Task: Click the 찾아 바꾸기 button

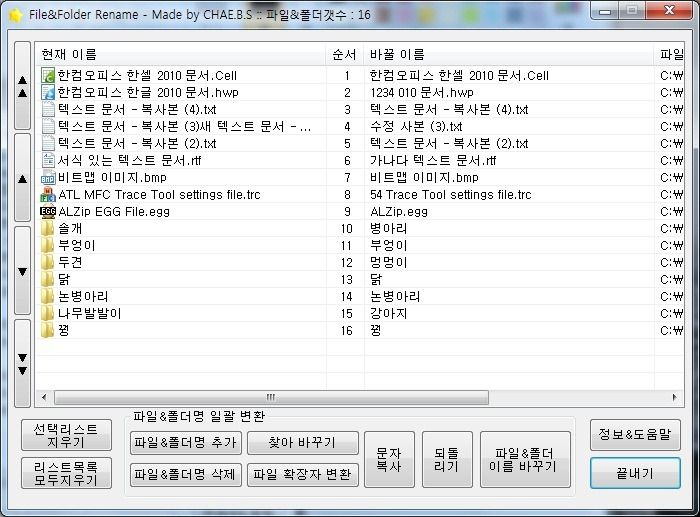Action: click(303, 442)
